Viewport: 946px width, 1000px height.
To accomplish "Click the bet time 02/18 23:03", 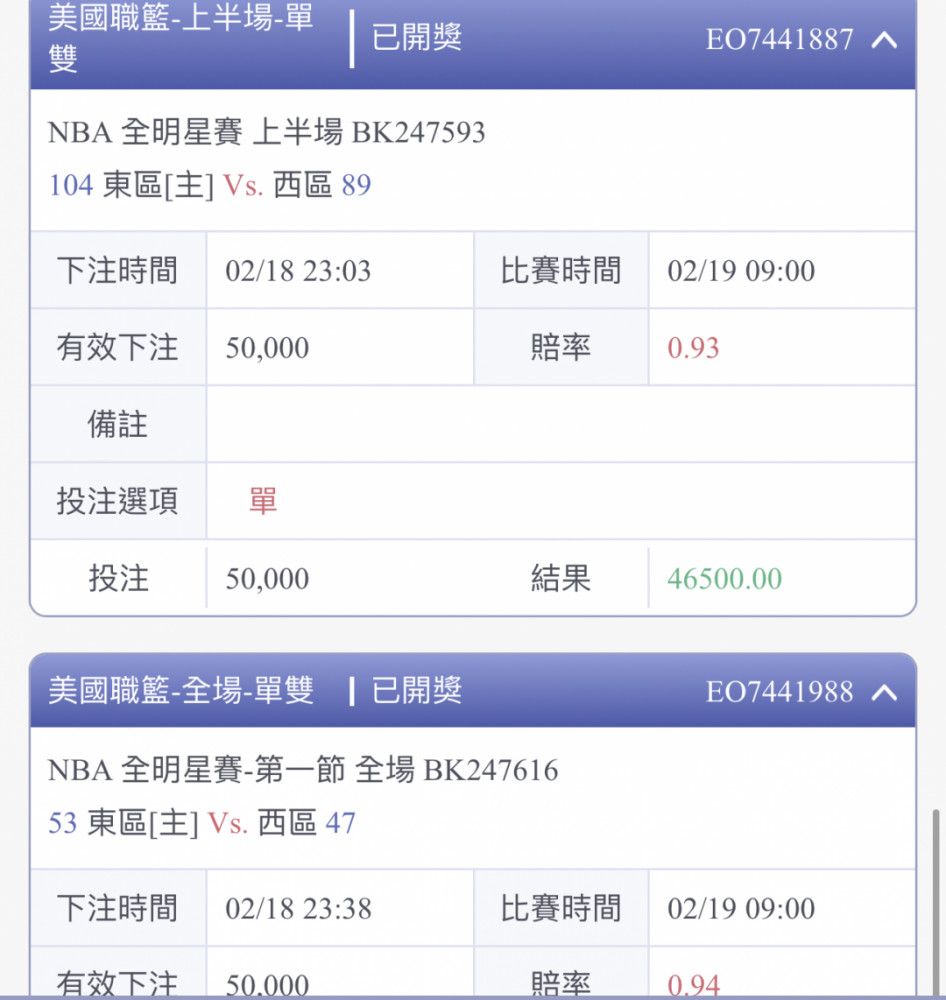I will [298, 270].
